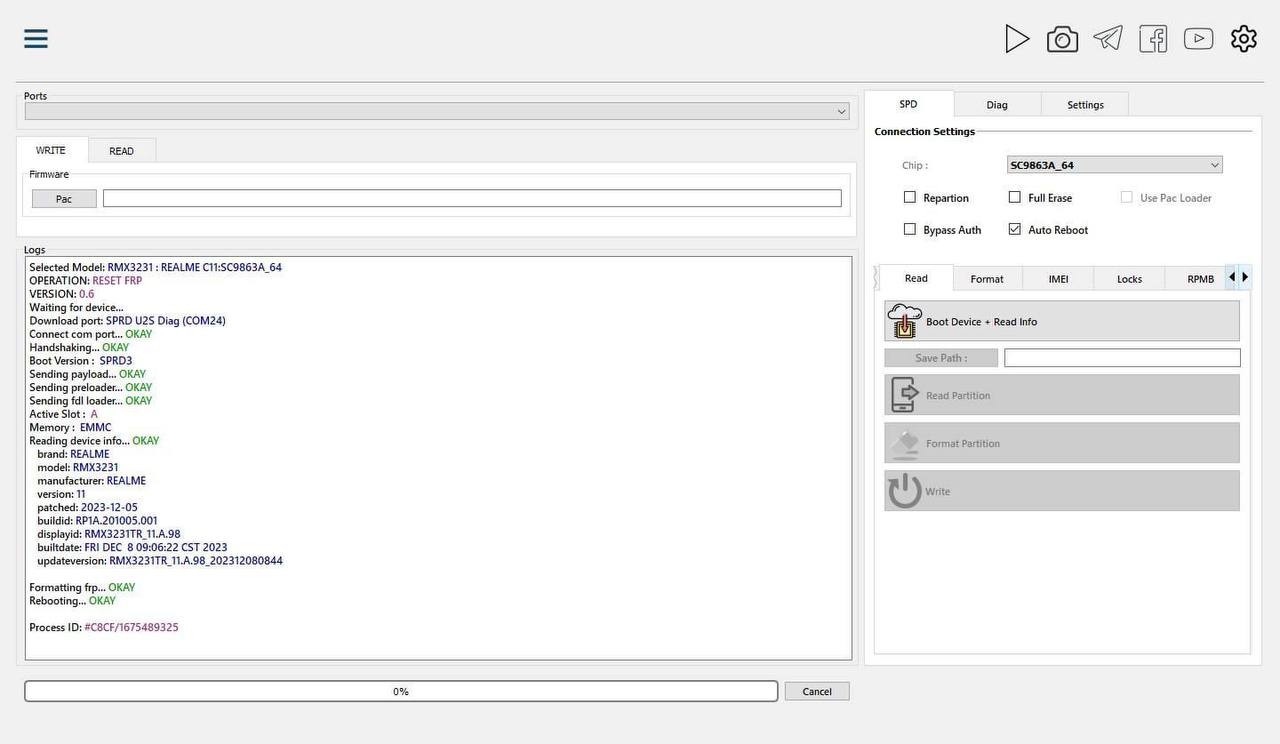Viewport: 1280px width, 744px height.
Task: Click the play start icon
Action: 1017,39
